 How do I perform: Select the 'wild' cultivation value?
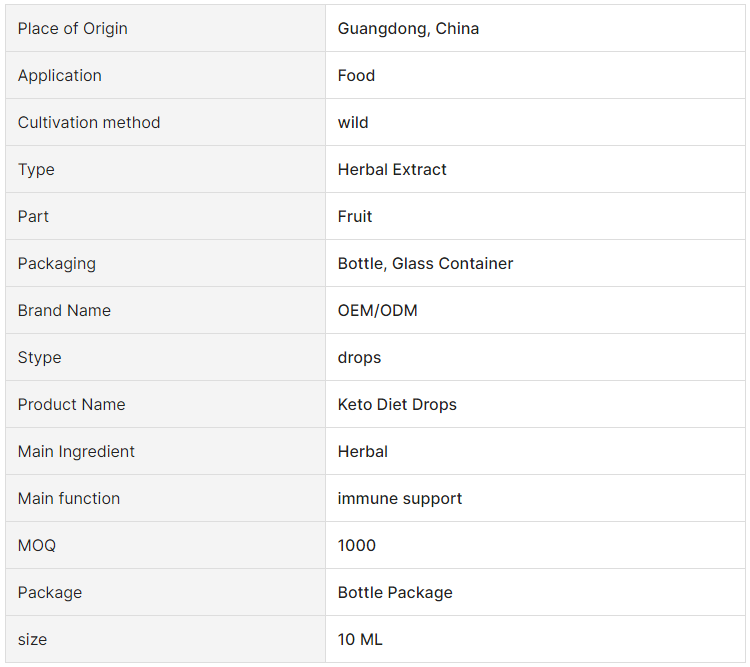353,122
